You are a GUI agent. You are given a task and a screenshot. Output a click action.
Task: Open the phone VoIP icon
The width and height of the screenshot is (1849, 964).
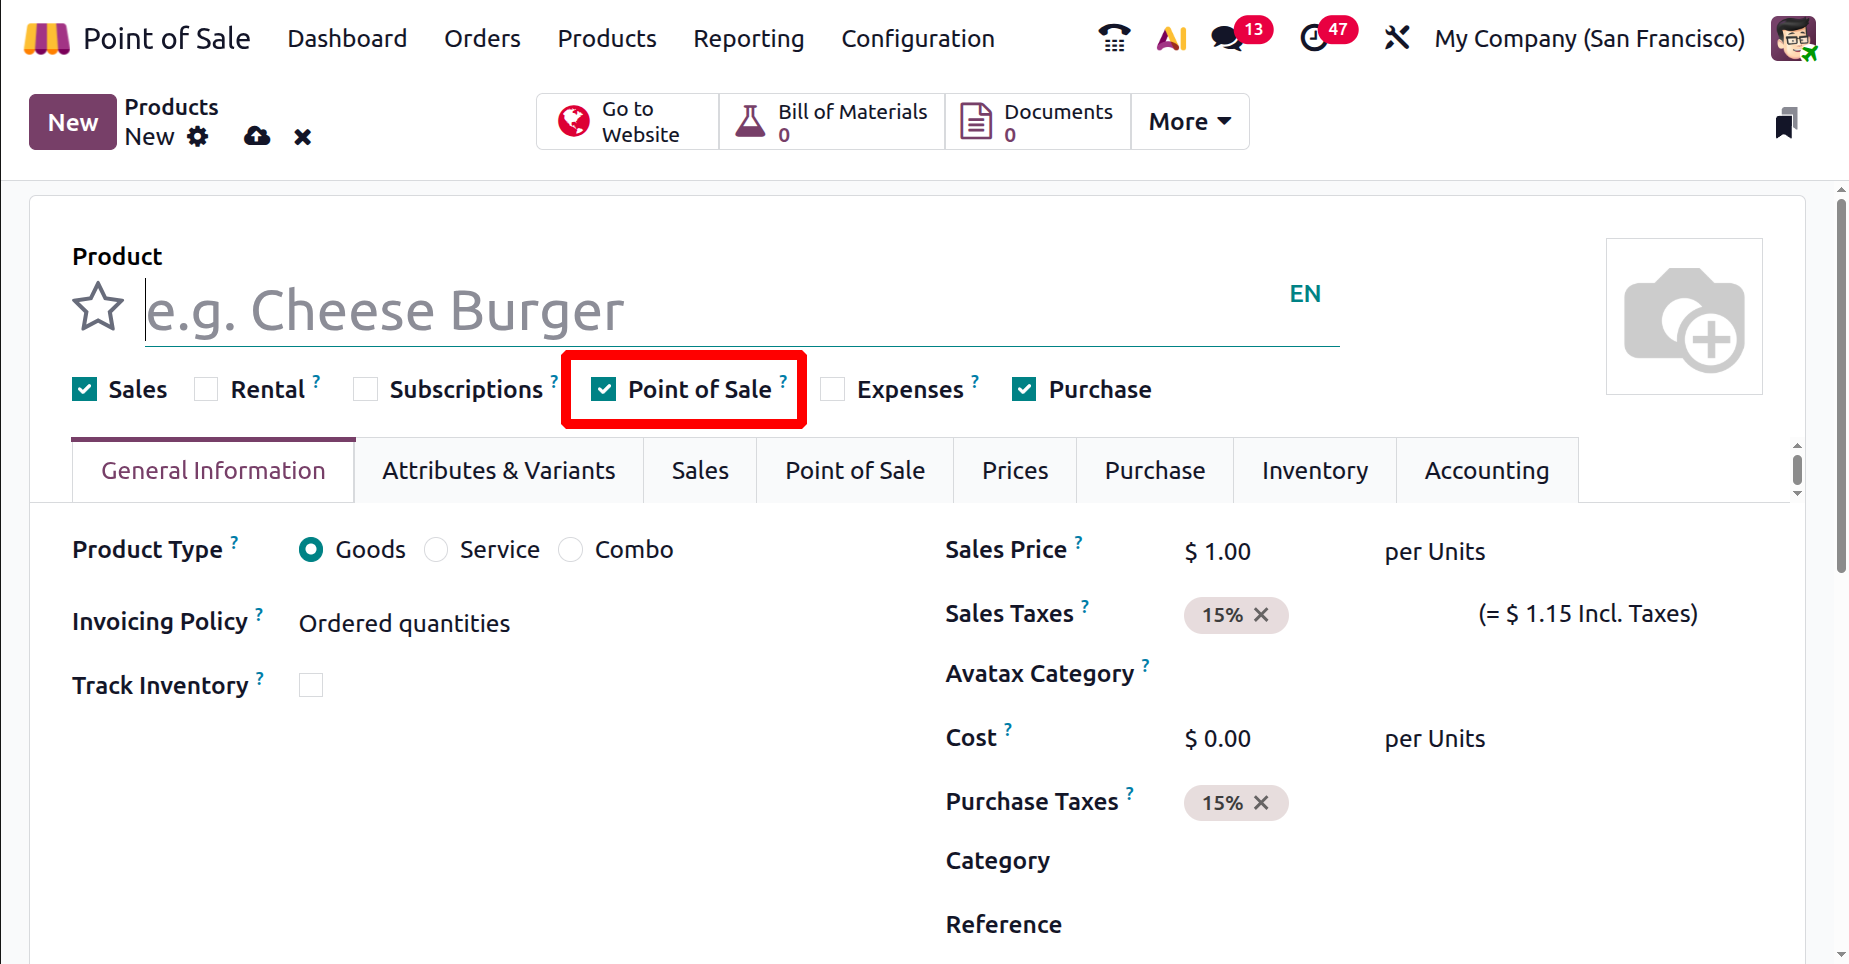coord(1113,38)
